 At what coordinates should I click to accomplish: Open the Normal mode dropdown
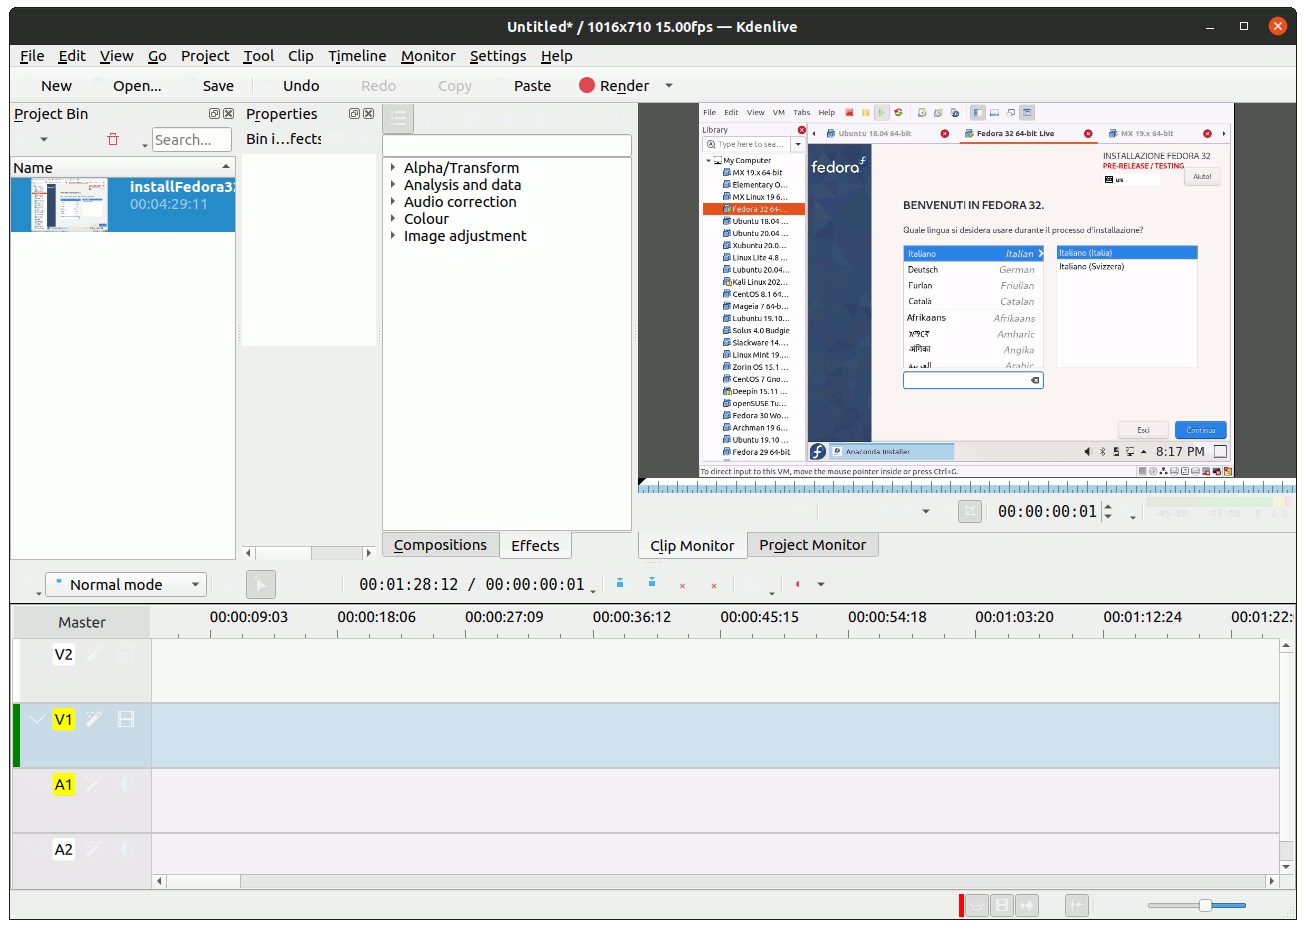click(x=126, y=585)
